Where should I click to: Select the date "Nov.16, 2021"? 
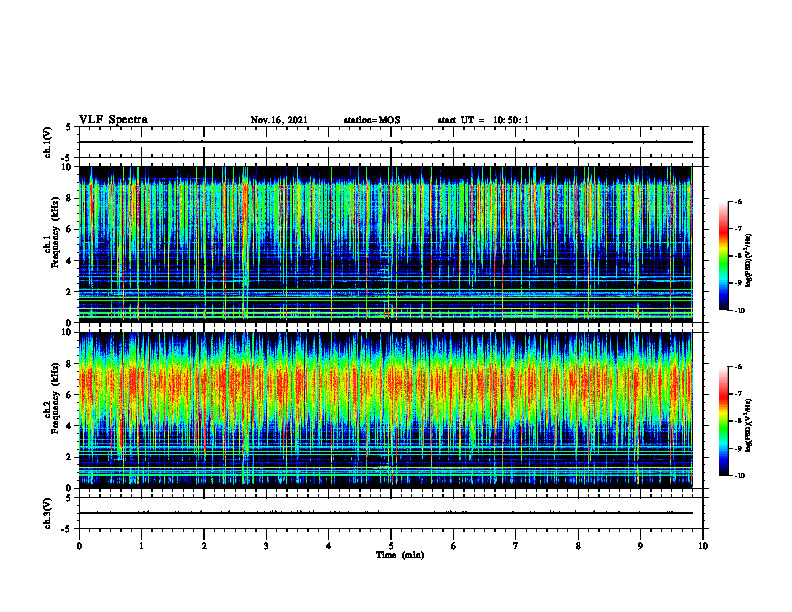279,120
